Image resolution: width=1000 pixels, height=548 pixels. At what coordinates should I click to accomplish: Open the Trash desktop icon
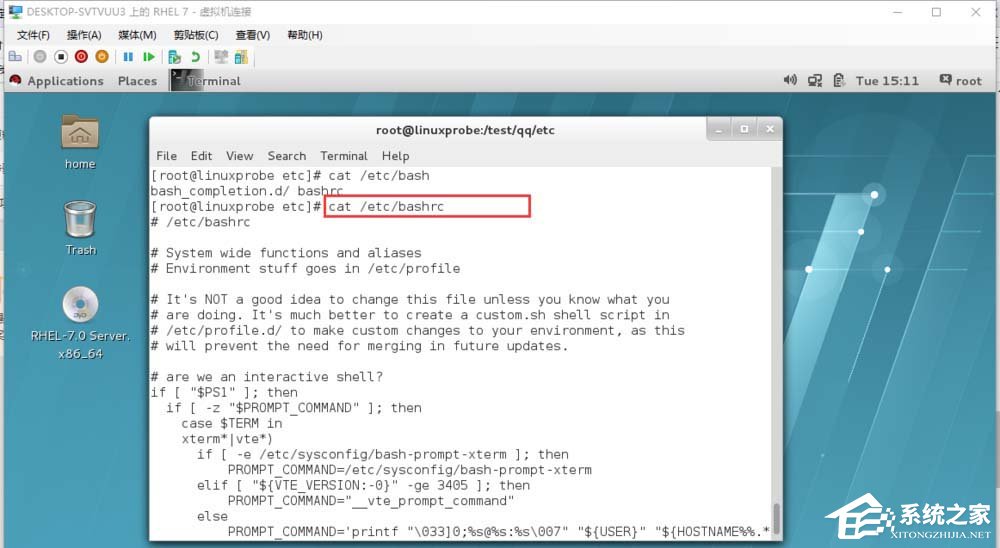80,228
